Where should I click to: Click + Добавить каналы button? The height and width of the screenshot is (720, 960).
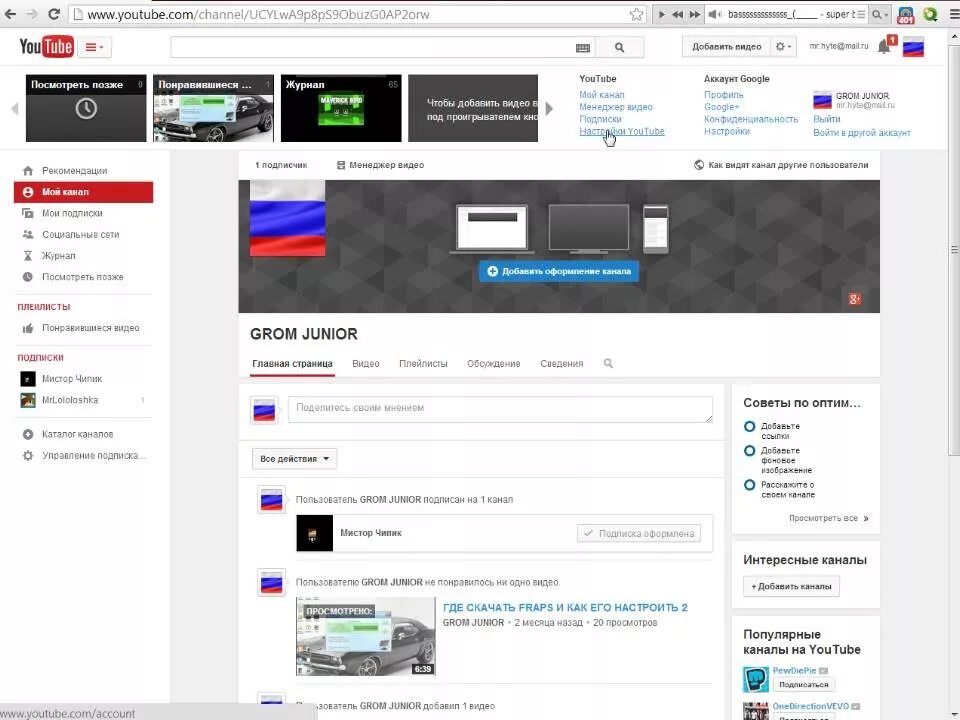pos(791,587)
